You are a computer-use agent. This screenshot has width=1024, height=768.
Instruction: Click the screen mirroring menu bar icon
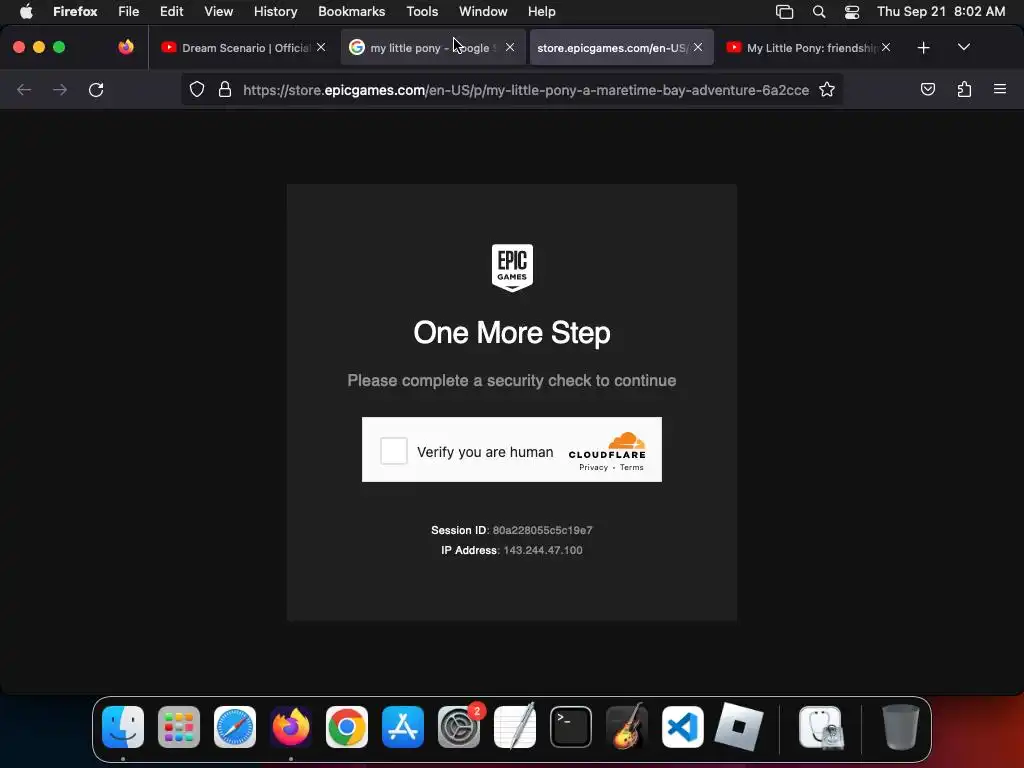(x=784, y=12)
